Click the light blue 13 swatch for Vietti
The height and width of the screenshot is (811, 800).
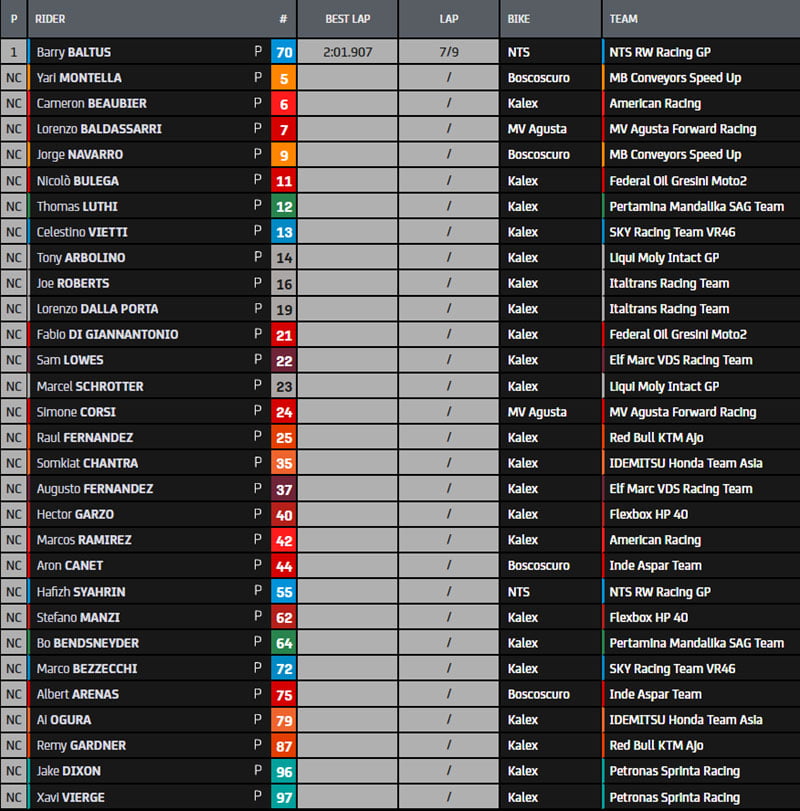[x=283, y=232]
